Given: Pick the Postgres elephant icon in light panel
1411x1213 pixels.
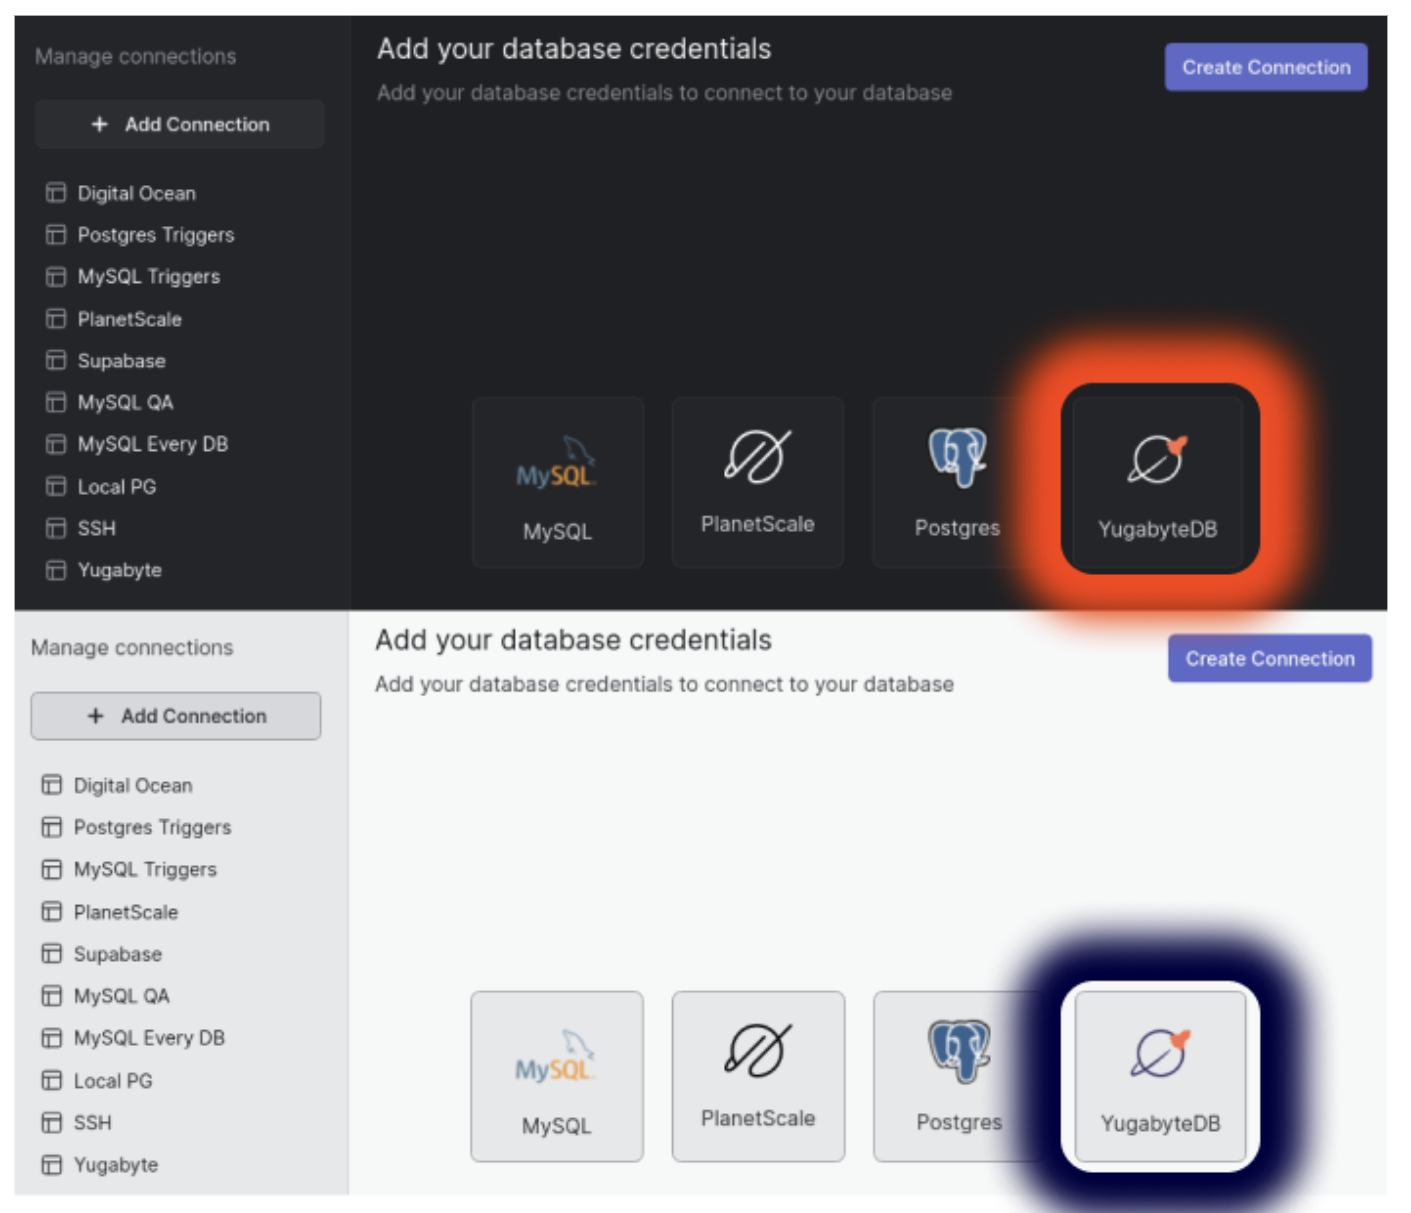Looking at the screenshot, I should (x=958, y=1050).
